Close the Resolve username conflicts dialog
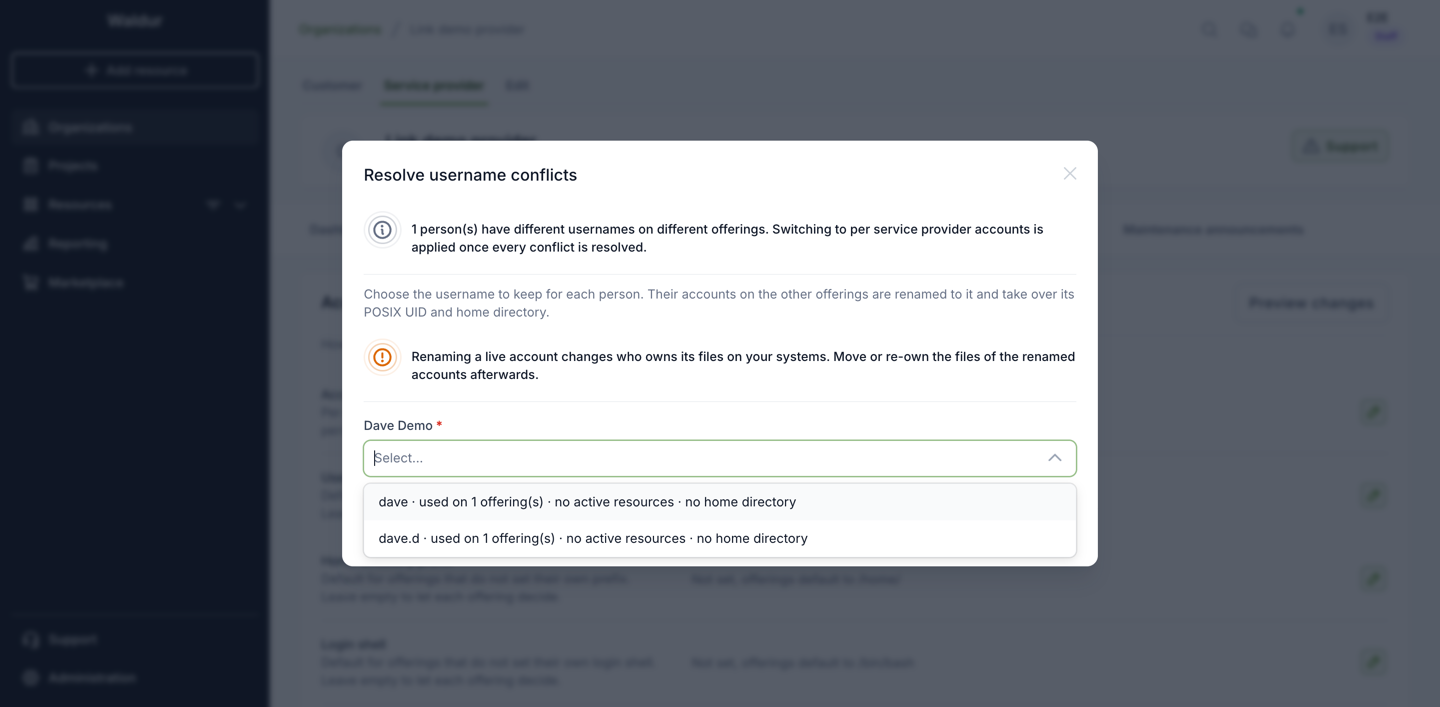This screenshot has width=1440, height=707. [1070, 174]
